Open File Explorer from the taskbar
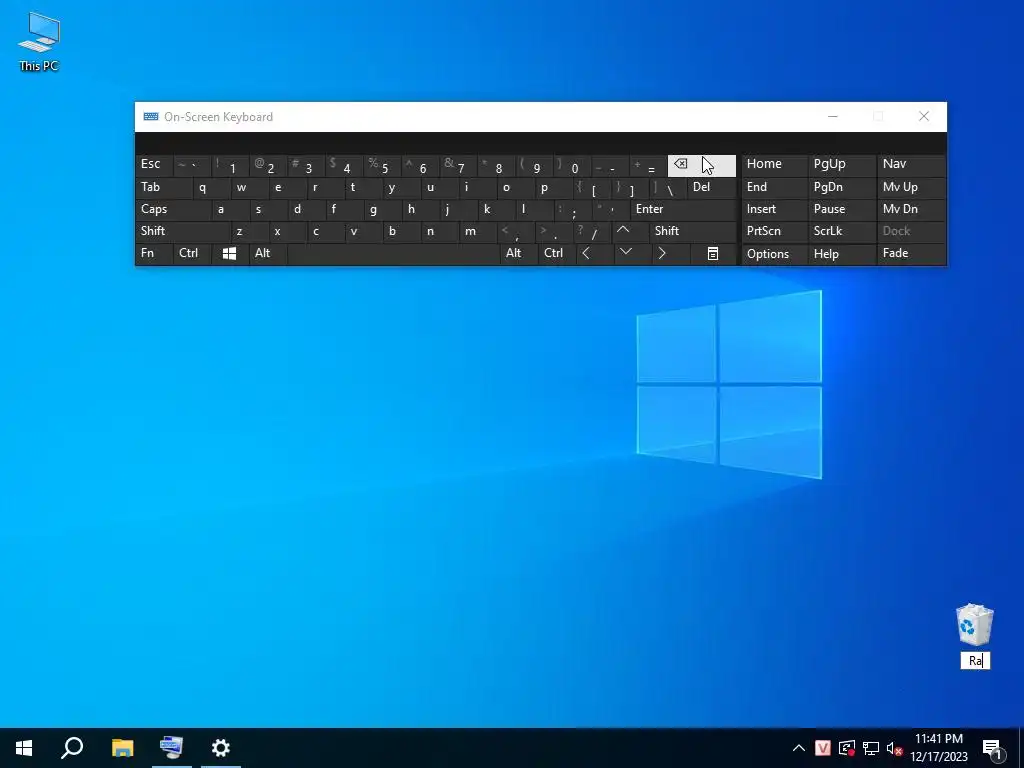Viewport: 1024px width, 768px height. click(122, 748)
